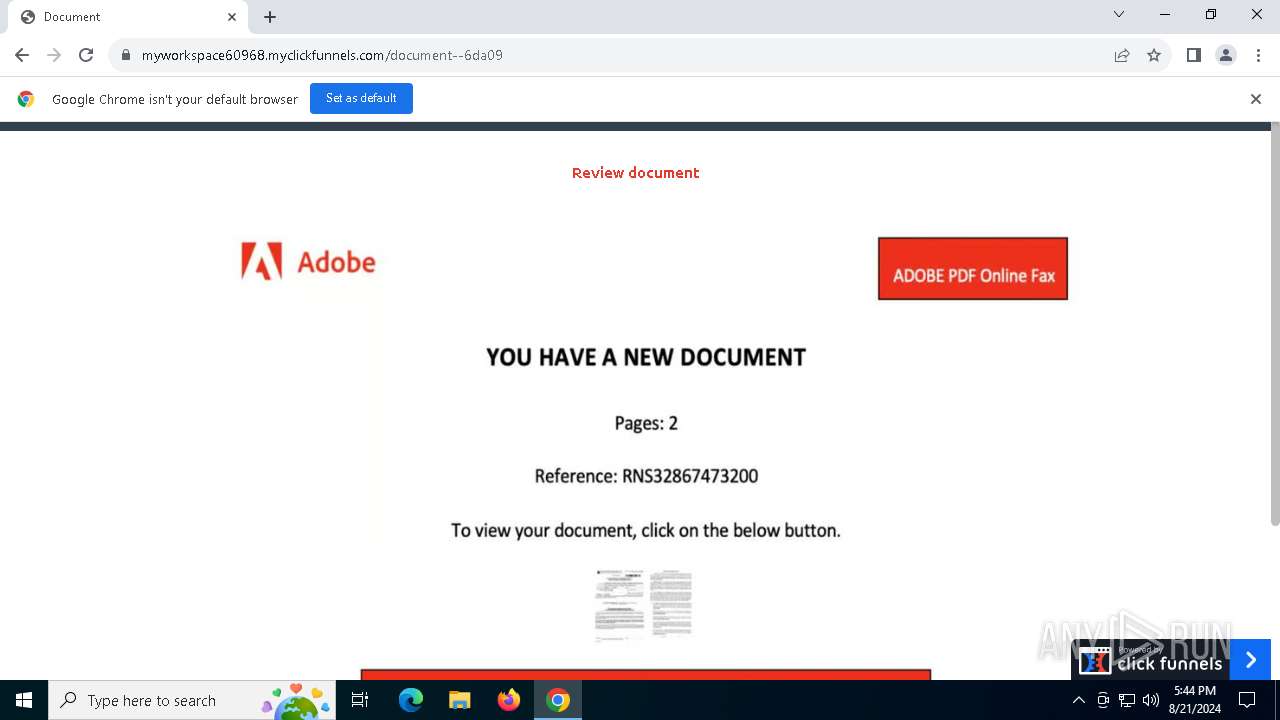
Task: Go back to previous page
Action: 22,55
